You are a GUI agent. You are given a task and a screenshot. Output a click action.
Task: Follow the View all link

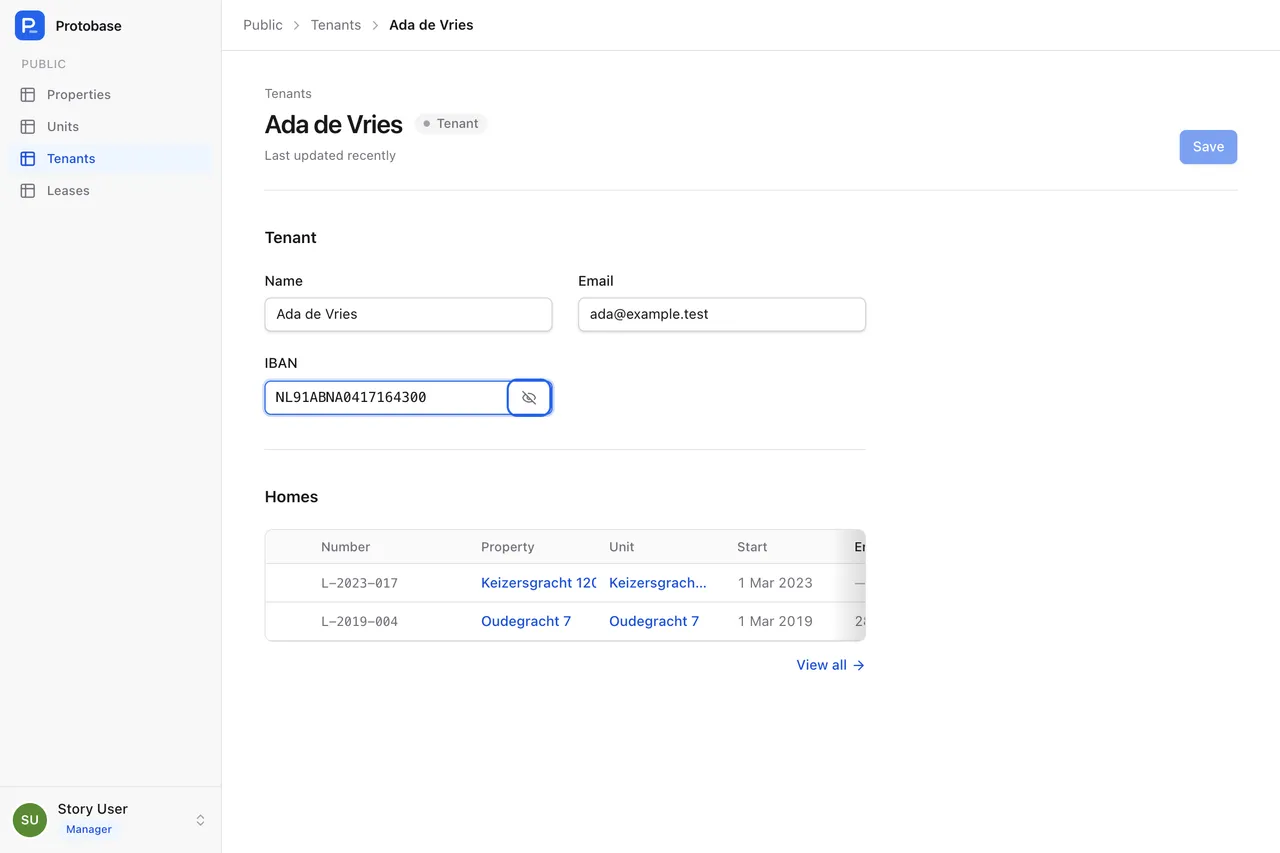click(830, 665)
